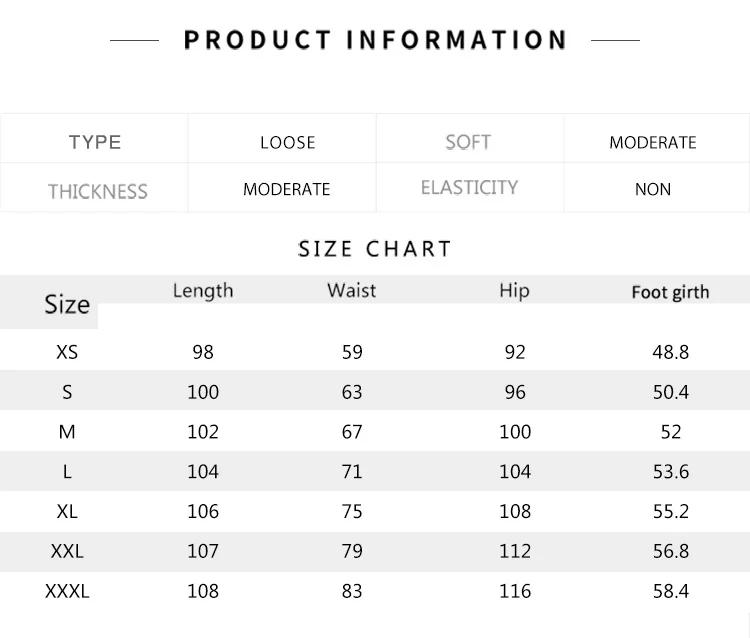Select the XS size row label
This screenshot has width=750, height=638.
[67, 352]
